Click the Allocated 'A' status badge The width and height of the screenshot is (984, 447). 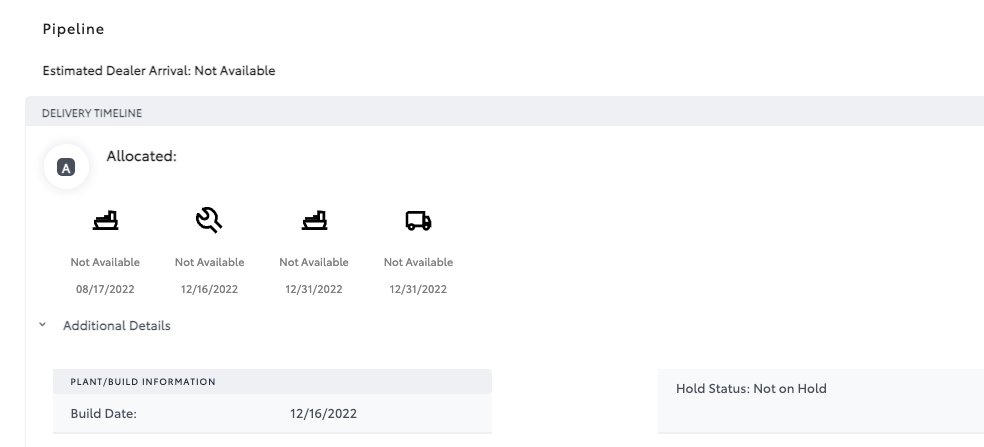66,168
